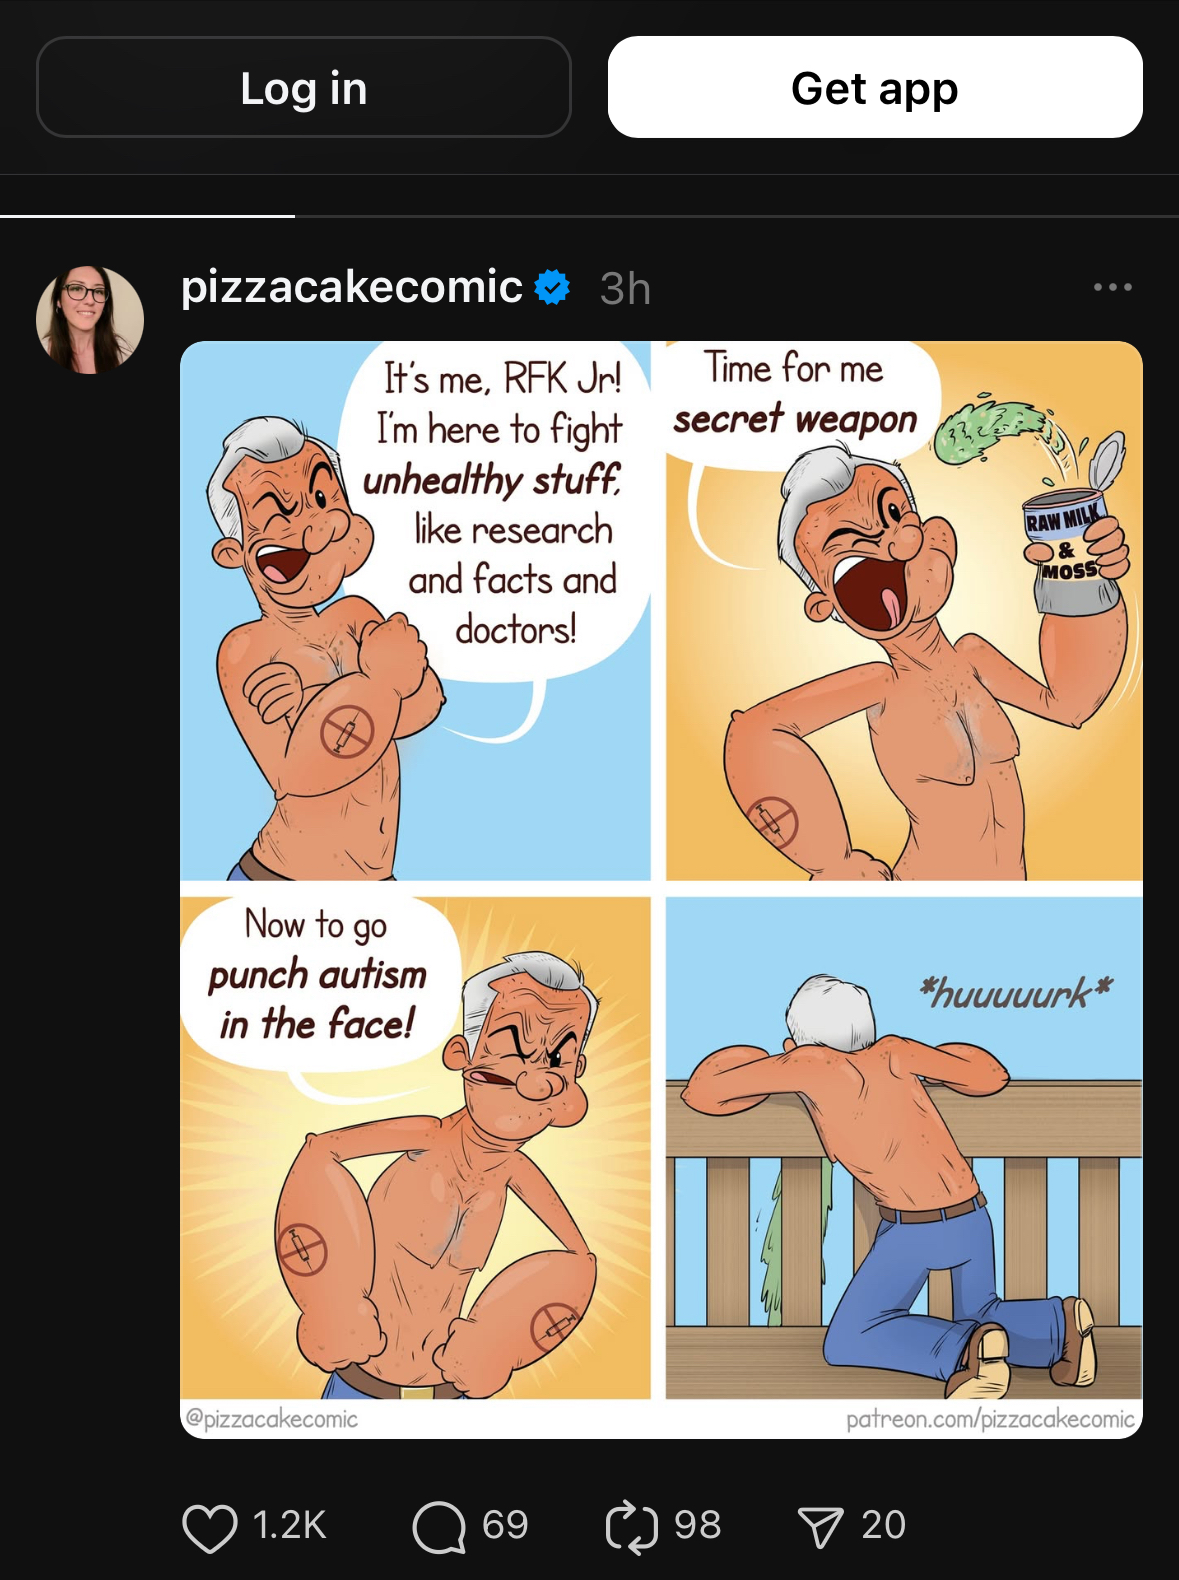1179x1580 pixels.
Task: Open the "punch autism in the face" panel
Action: point(416,1148)
